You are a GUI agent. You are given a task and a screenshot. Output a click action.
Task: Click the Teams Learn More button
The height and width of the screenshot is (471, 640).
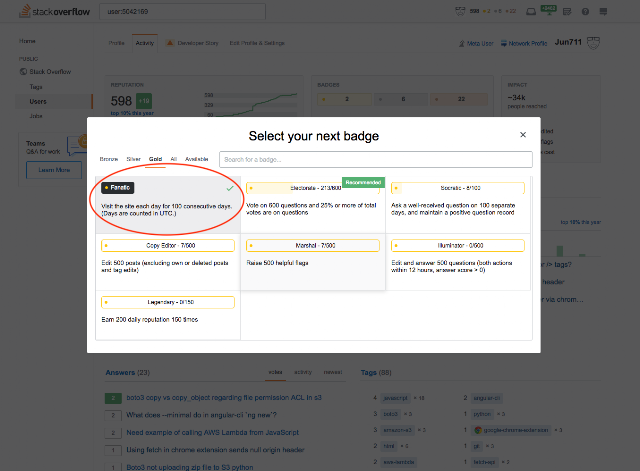pyautogui.click(x=54, y=170)
